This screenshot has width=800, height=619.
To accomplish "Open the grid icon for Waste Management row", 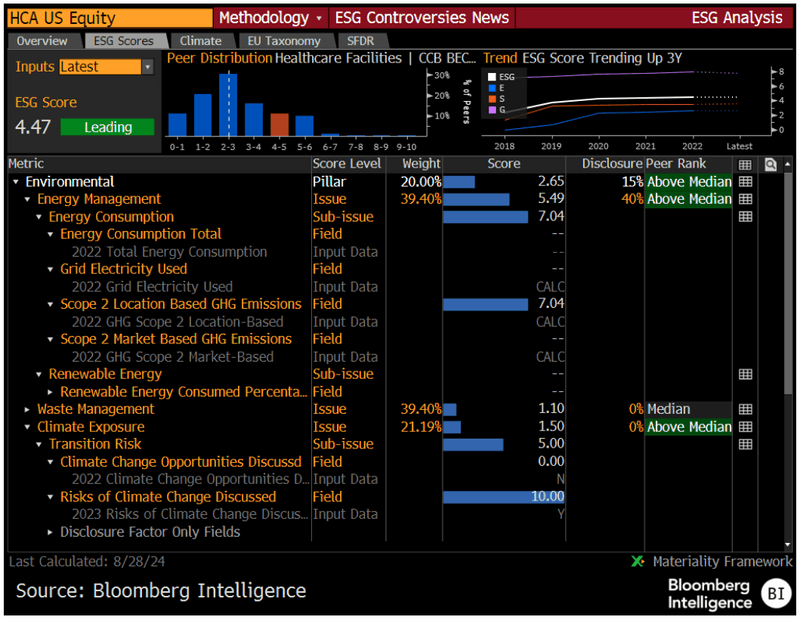I will [745, 409].
